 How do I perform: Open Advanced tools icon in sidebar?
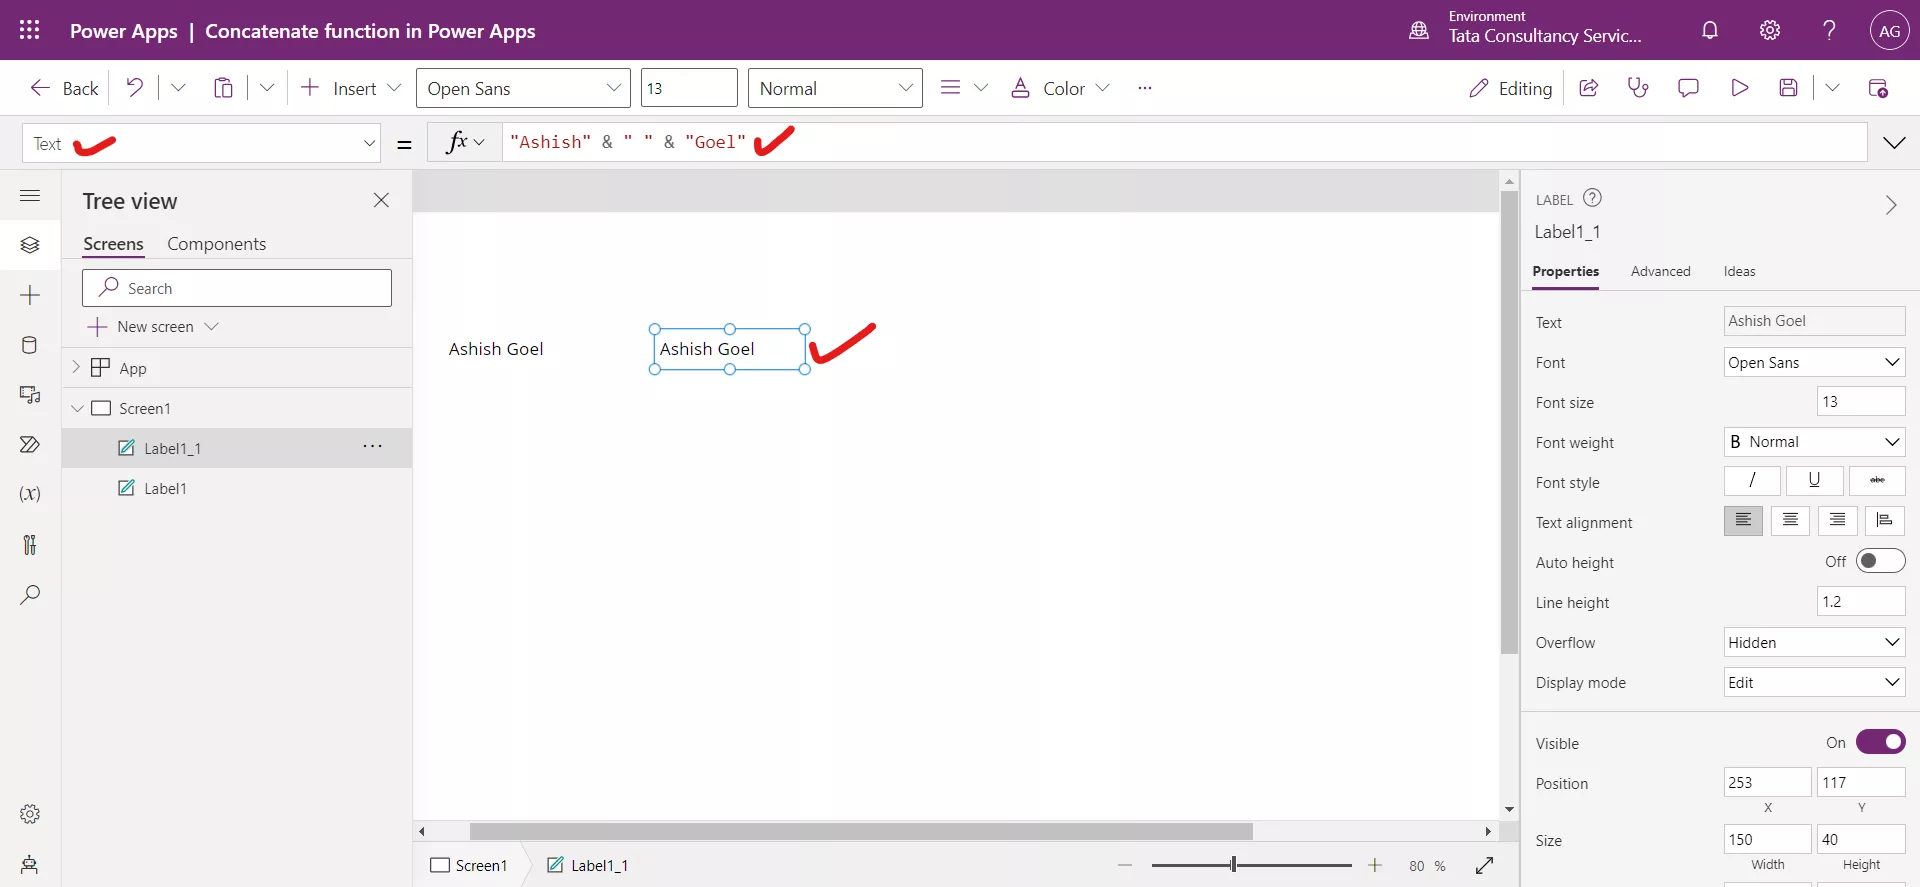coord(30,544)
